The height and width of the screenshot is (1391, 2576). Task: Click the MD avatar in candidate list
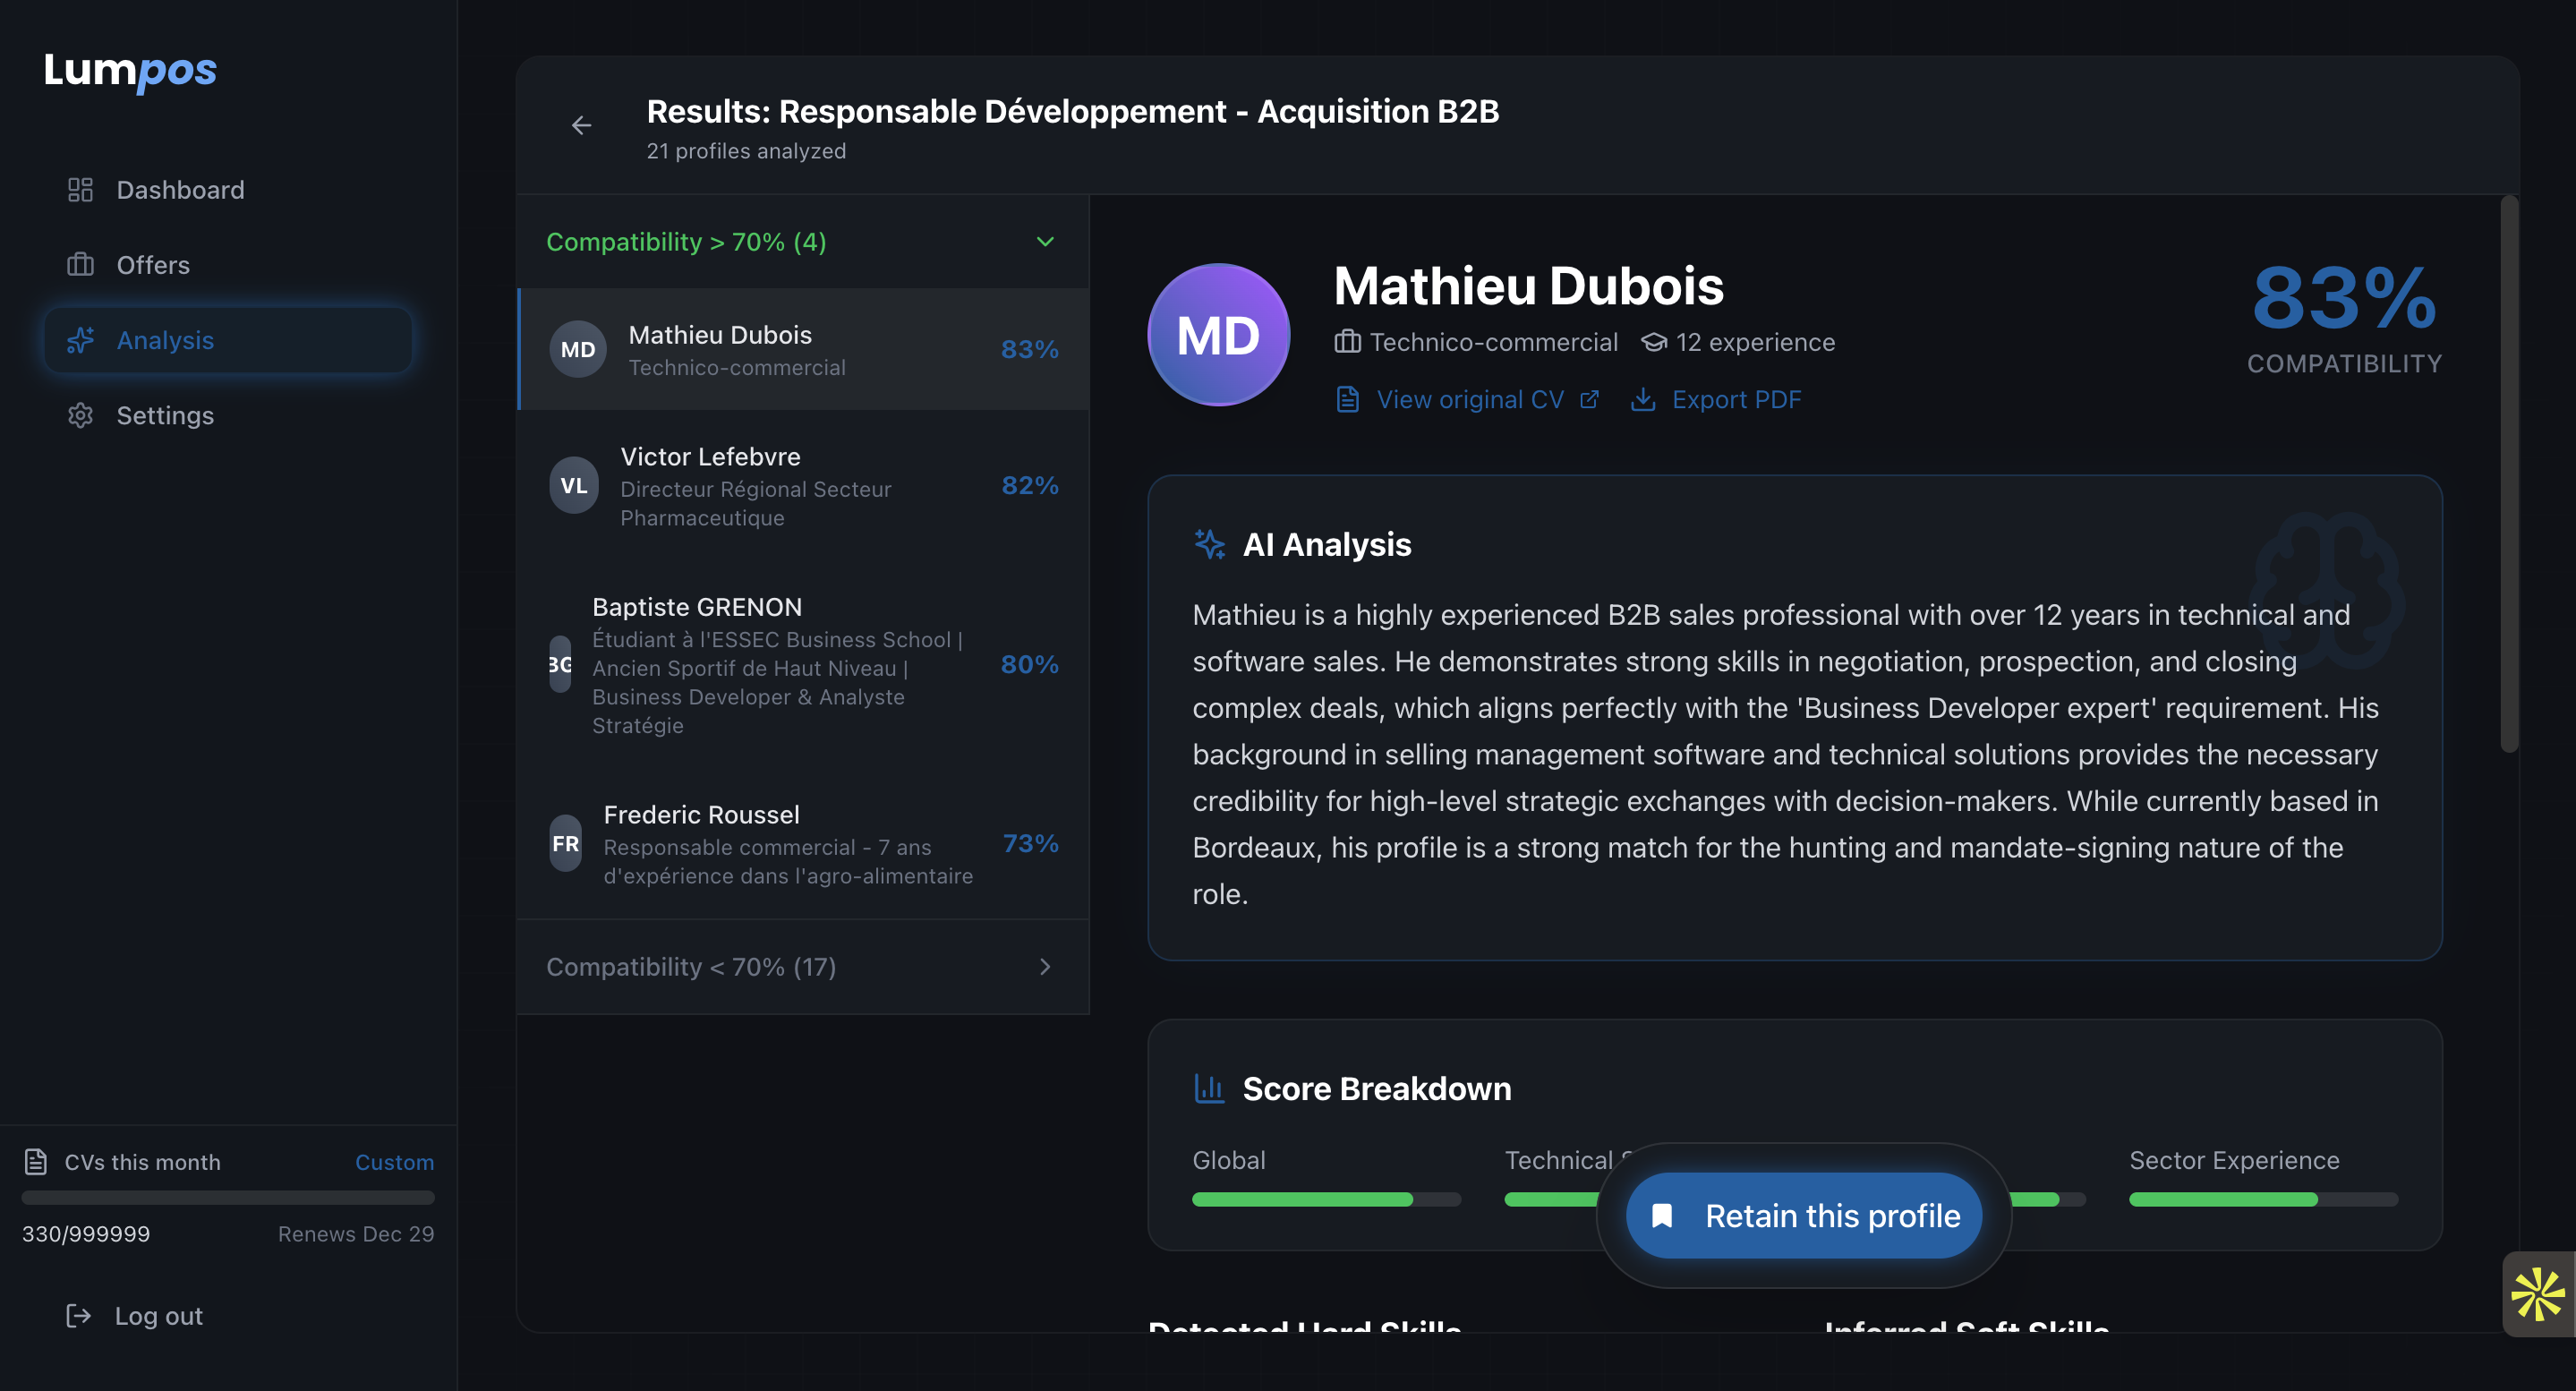pos(578,349)
